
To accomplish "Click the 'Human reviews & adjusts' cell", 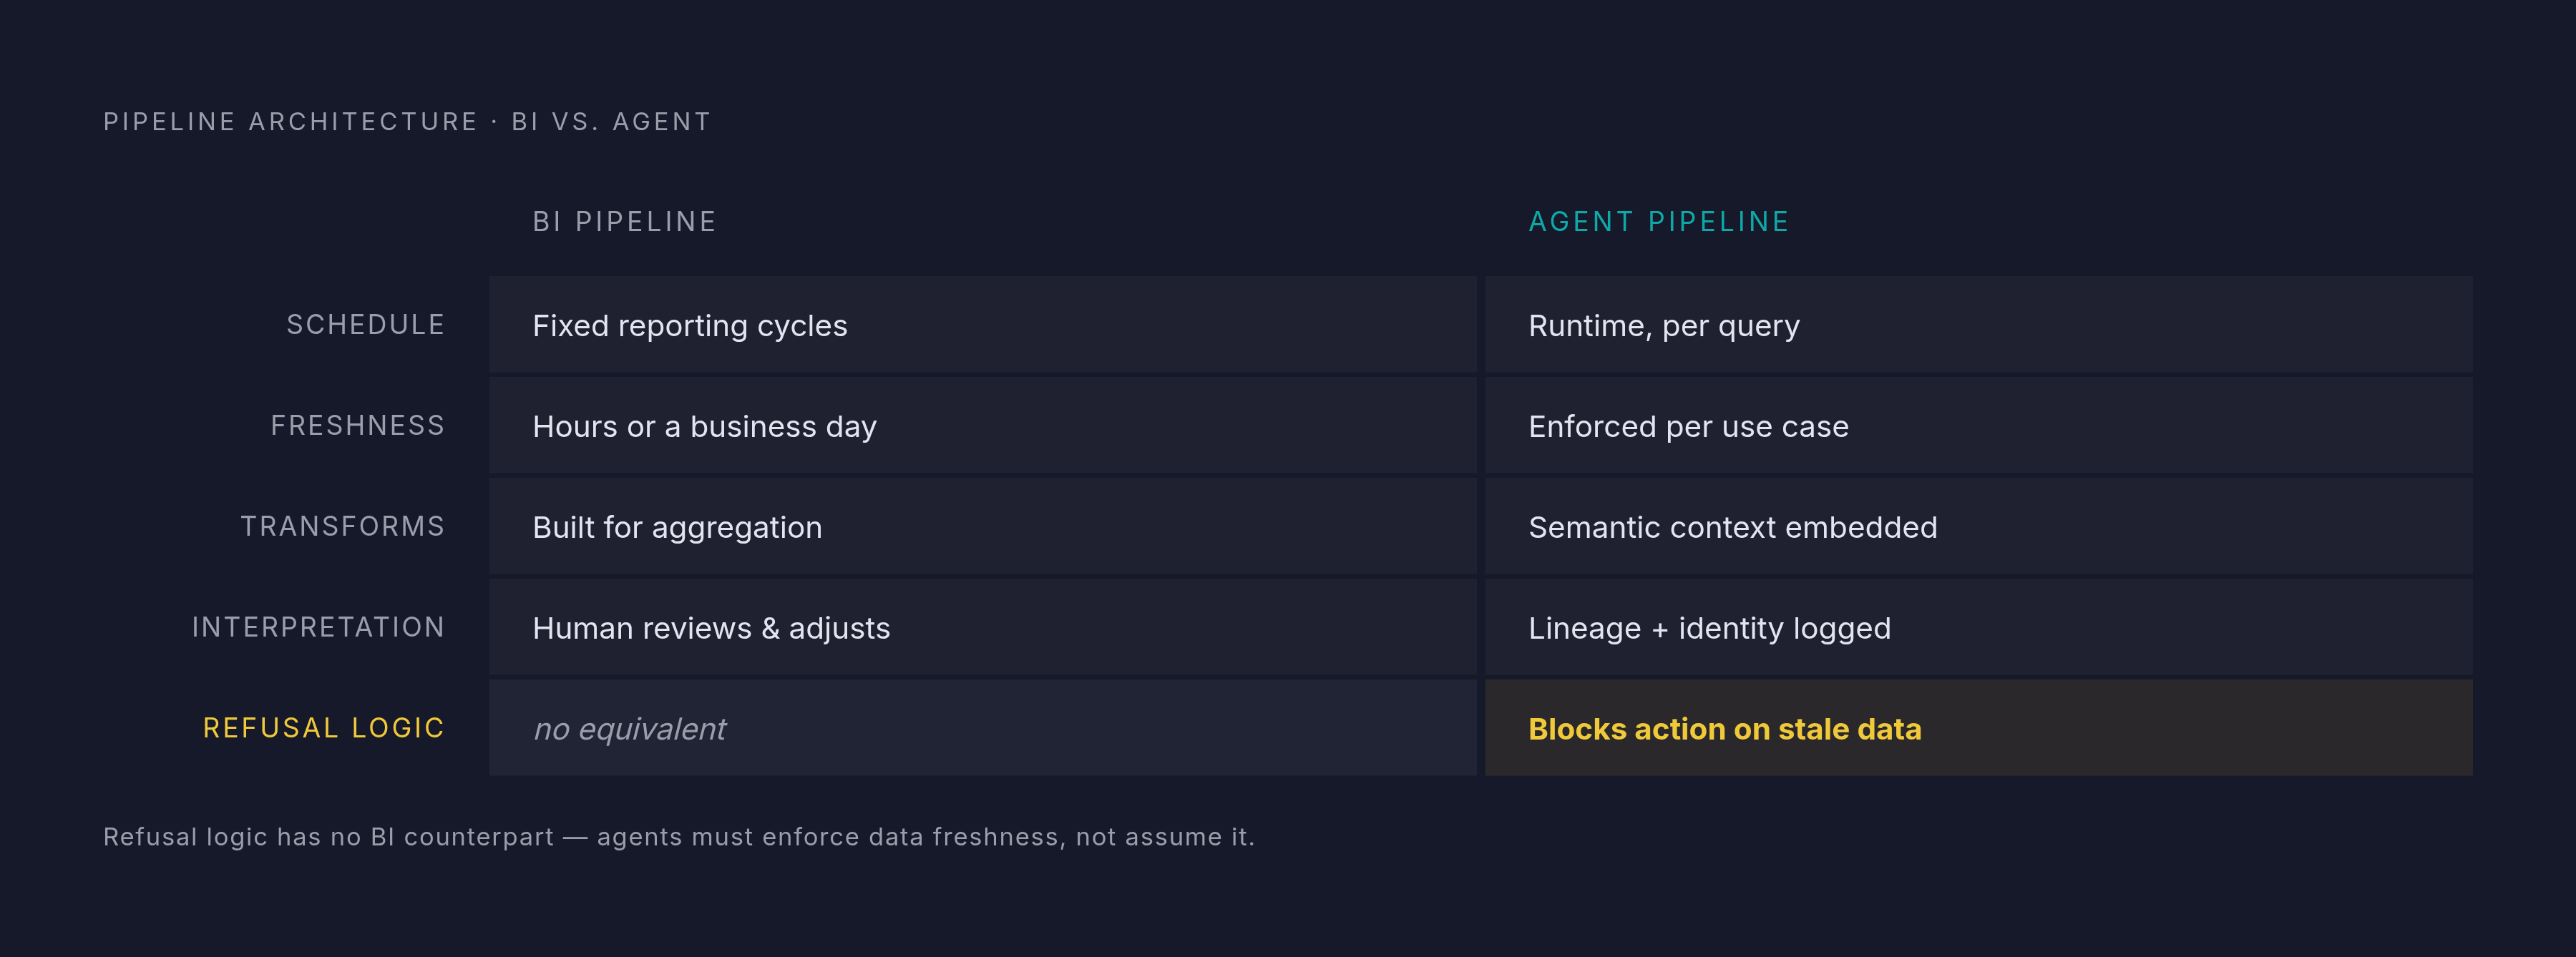I will click(983, 628).
